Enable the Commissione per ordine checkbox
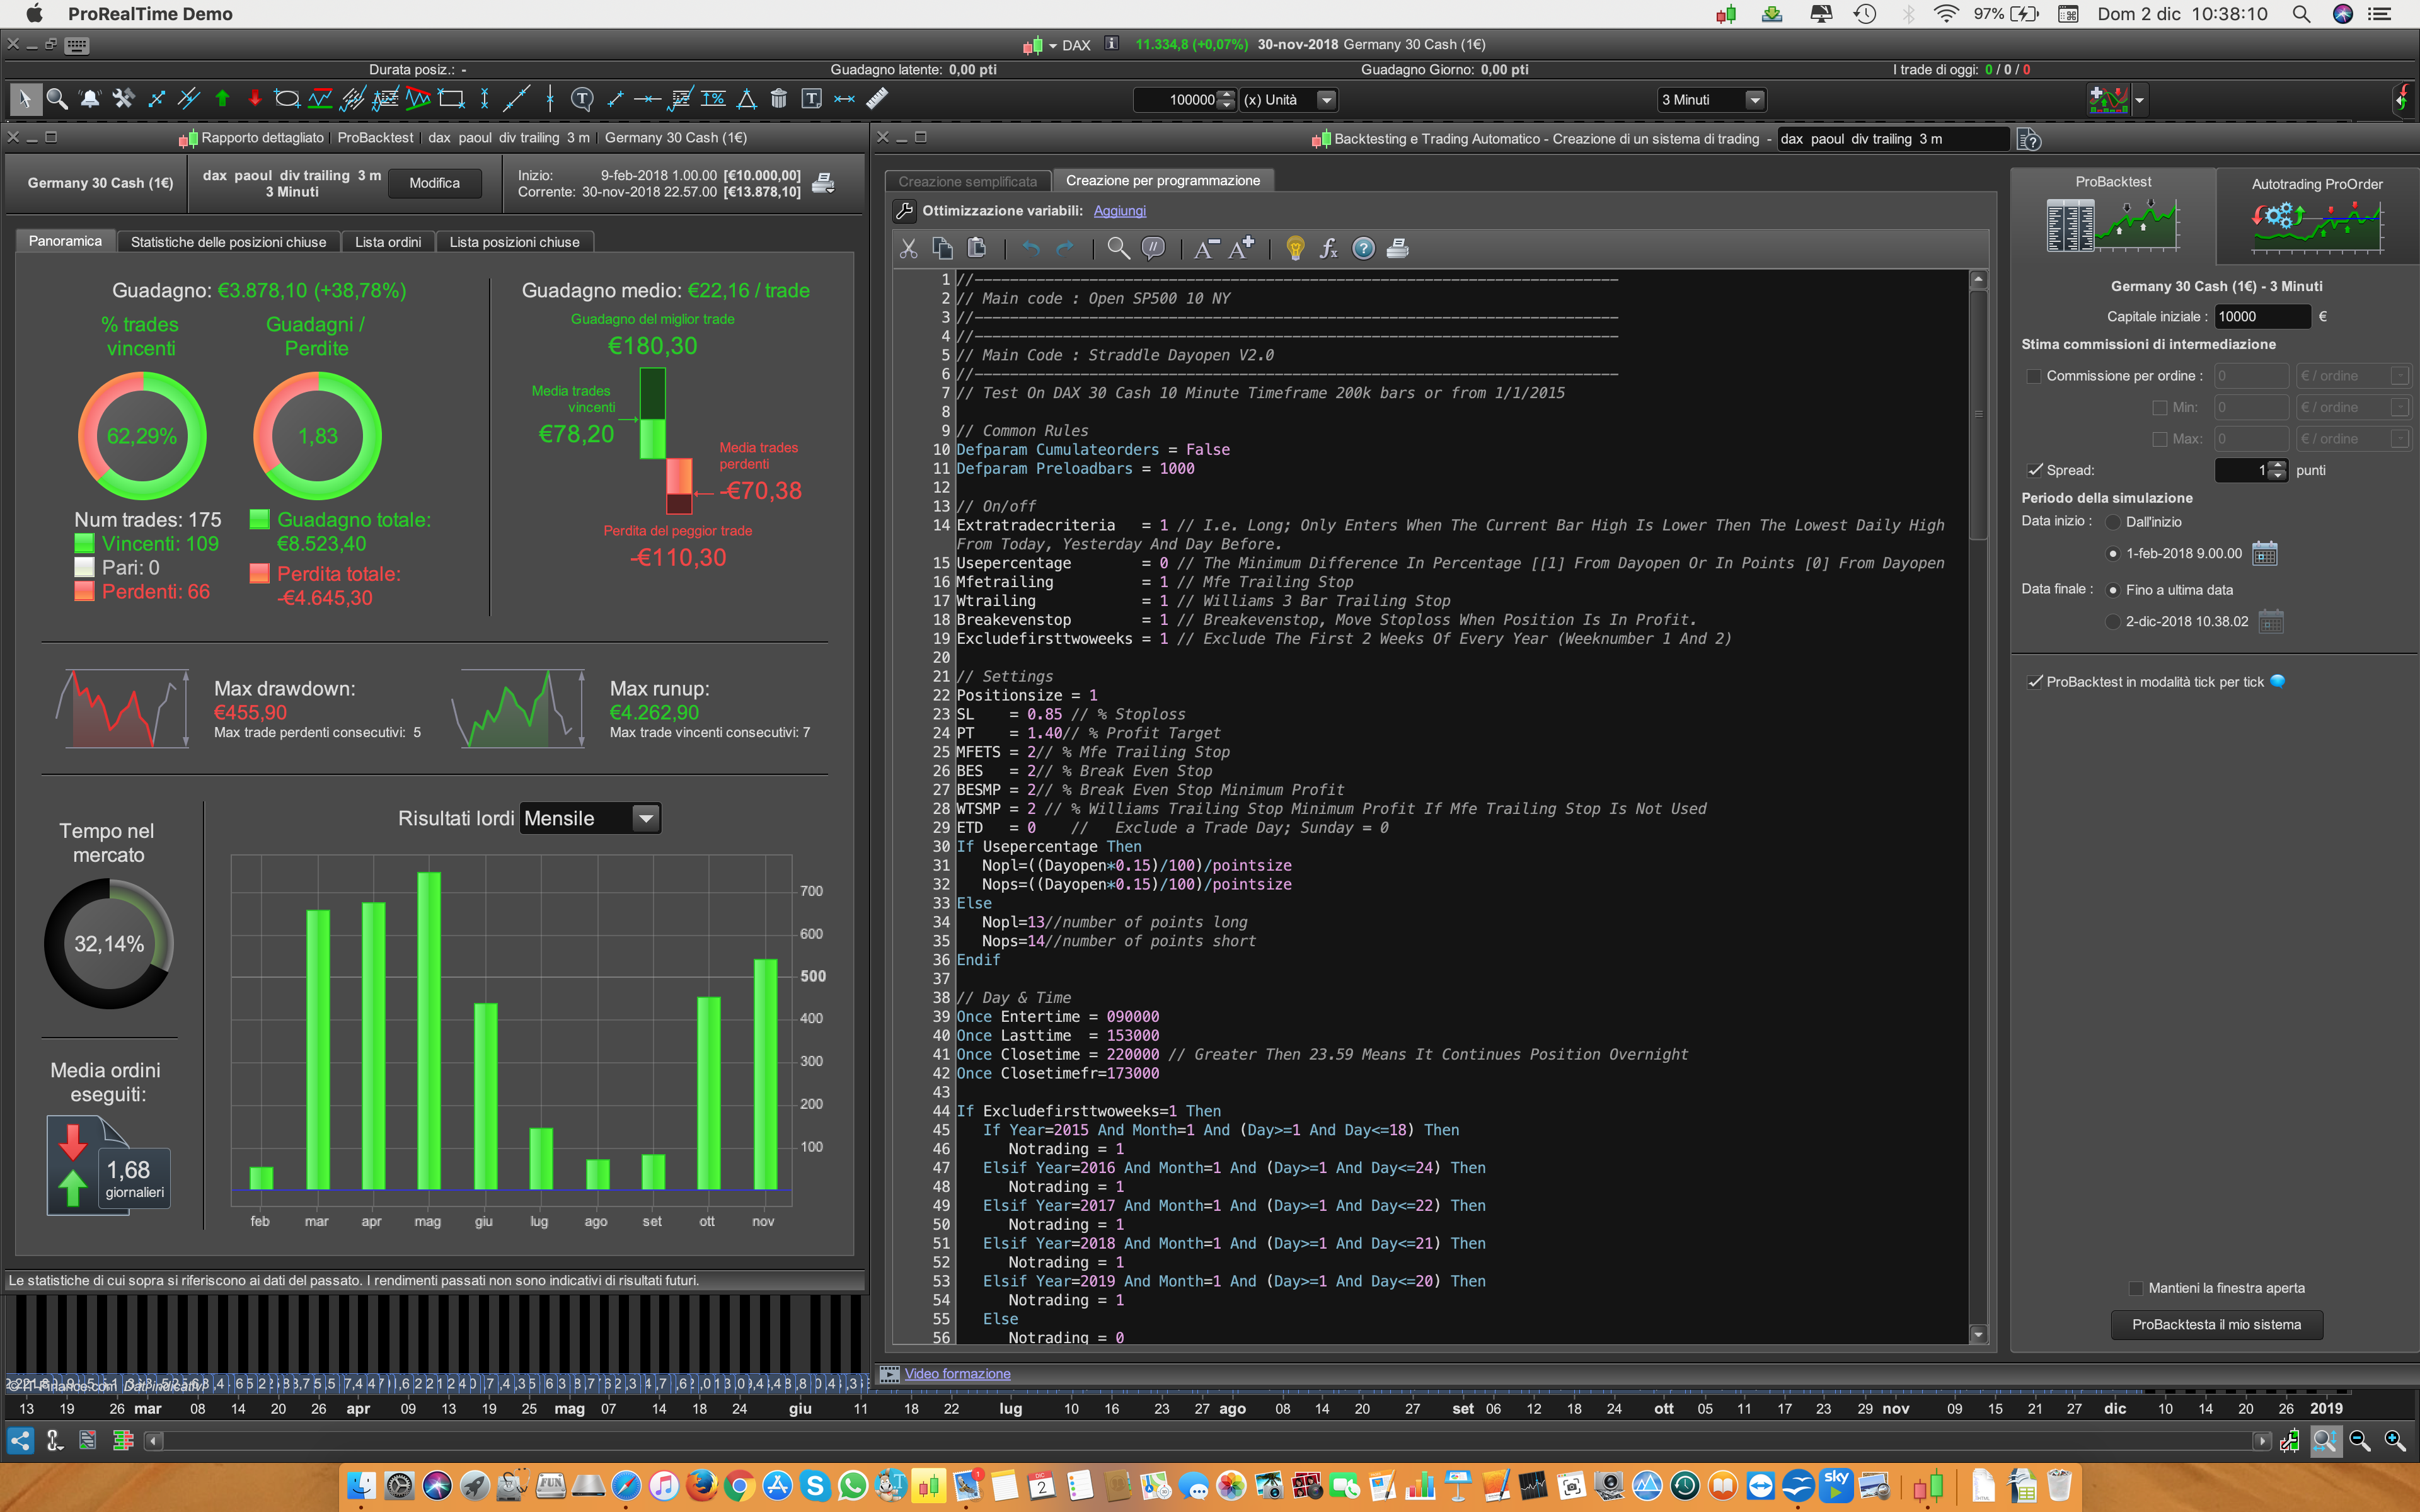Screen dimensions: 2420x1512 click(2033, 376)
